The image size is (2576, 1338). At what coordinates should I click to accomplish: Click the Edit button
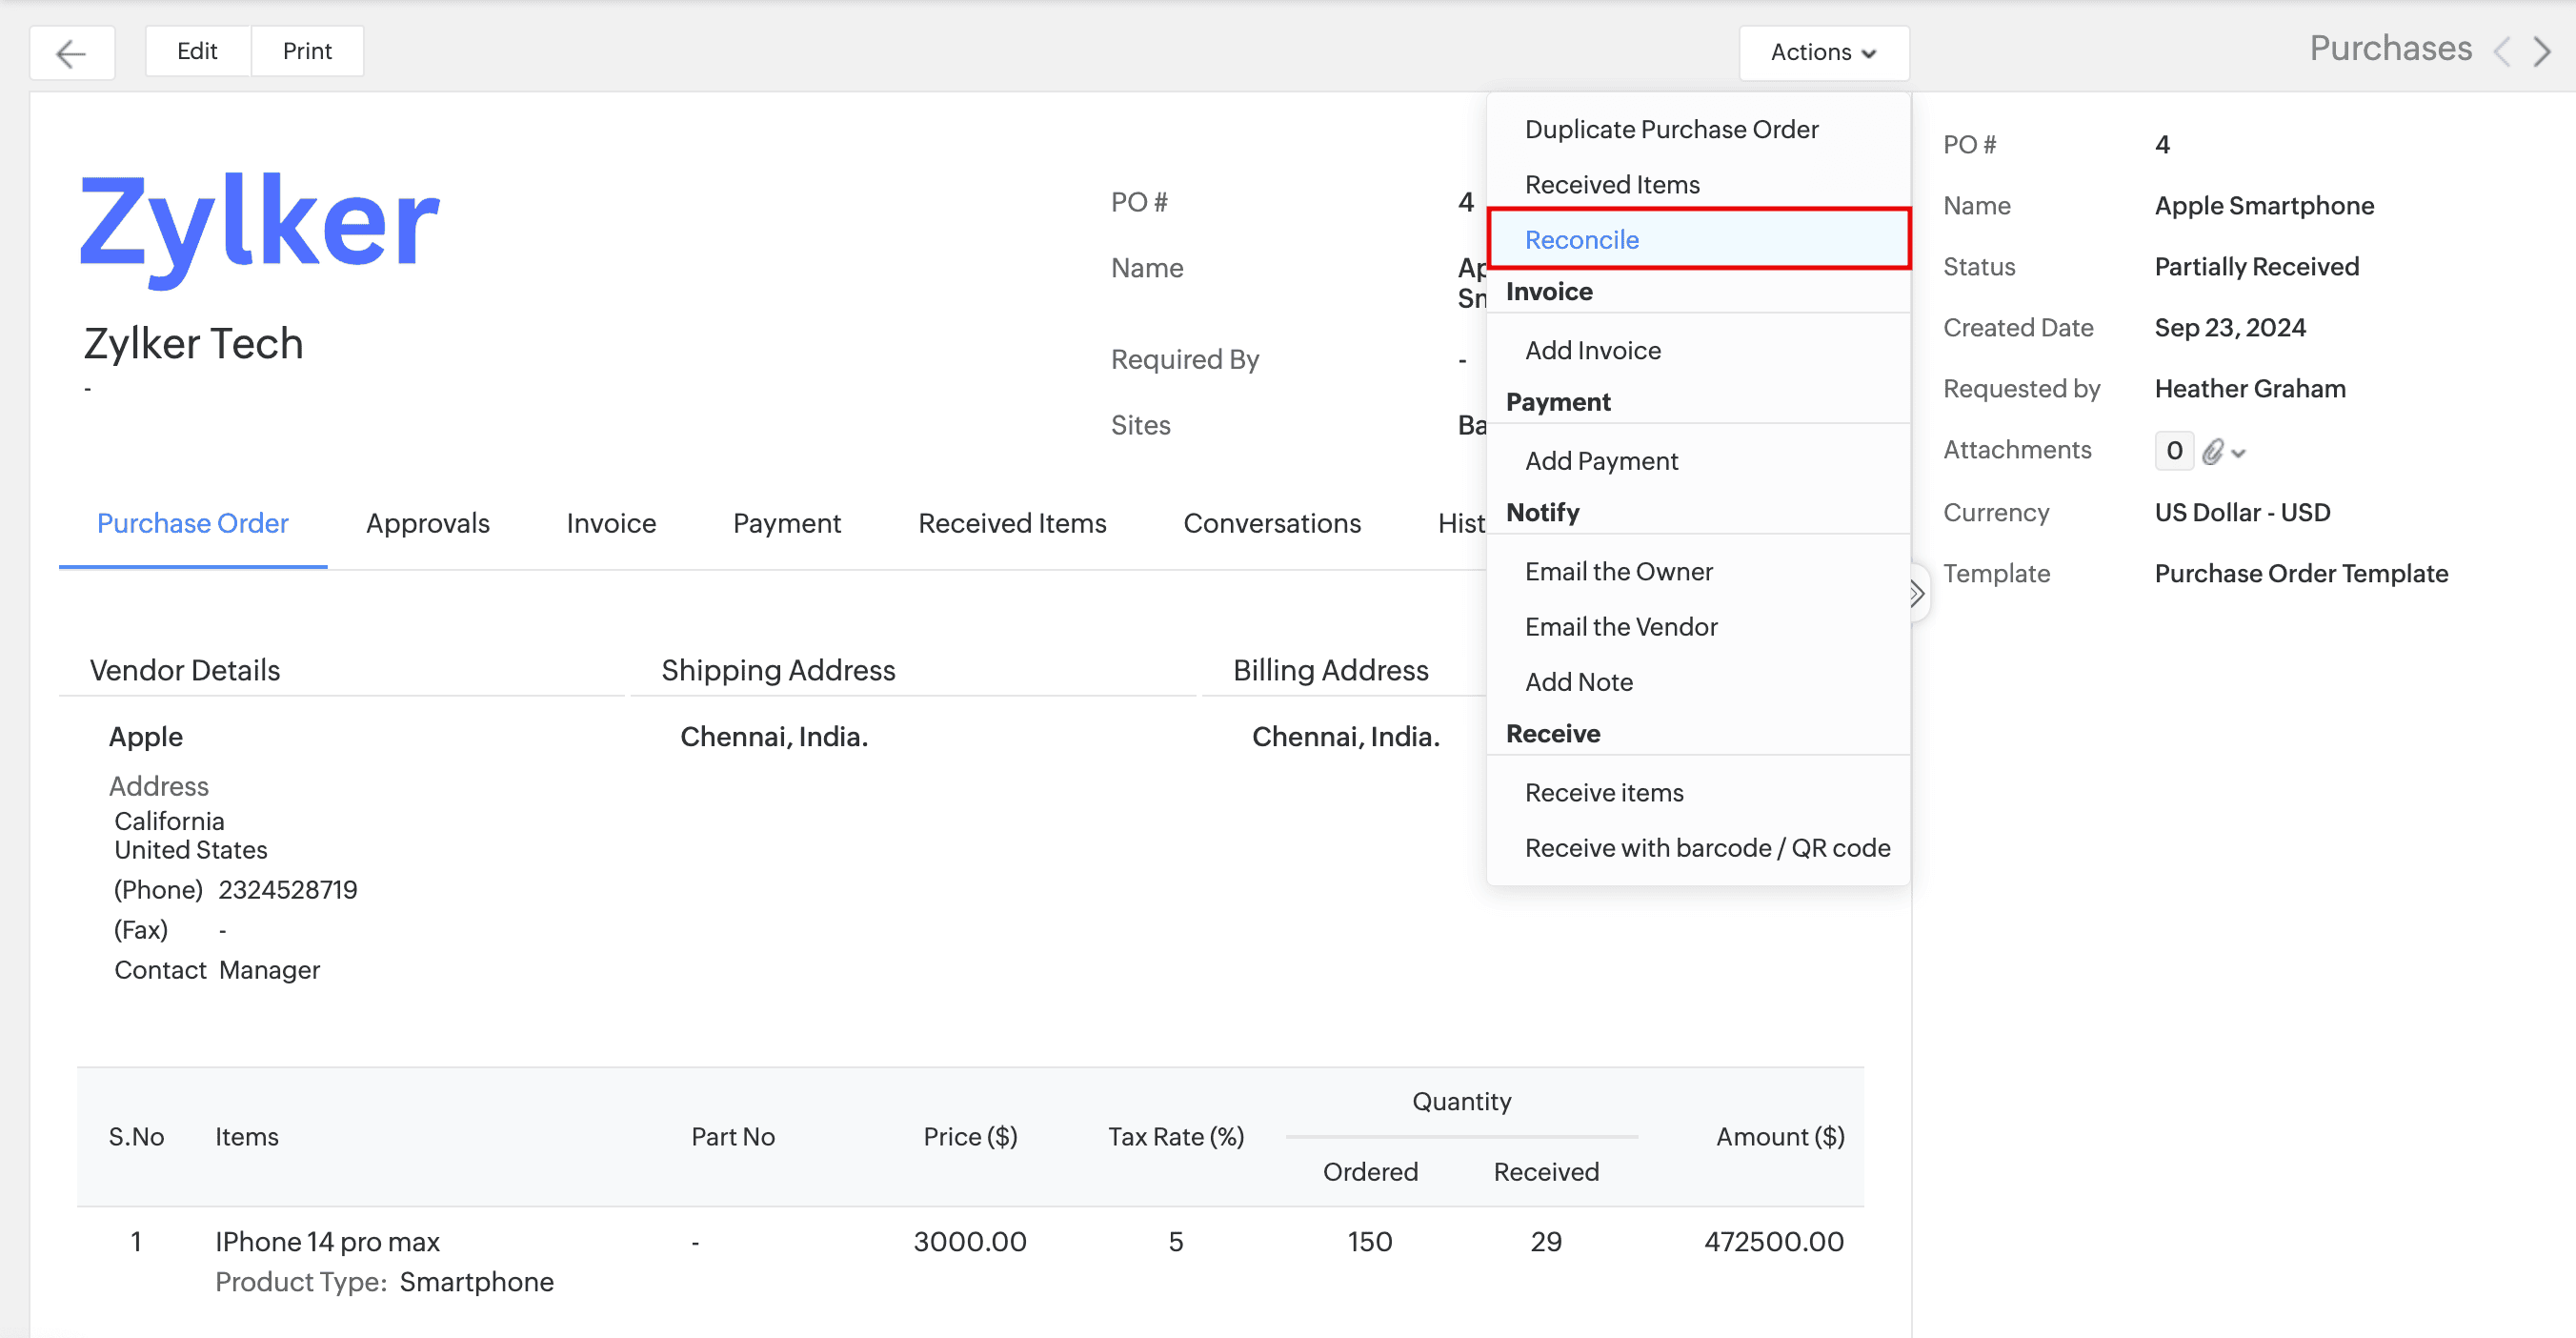[197, 51]
